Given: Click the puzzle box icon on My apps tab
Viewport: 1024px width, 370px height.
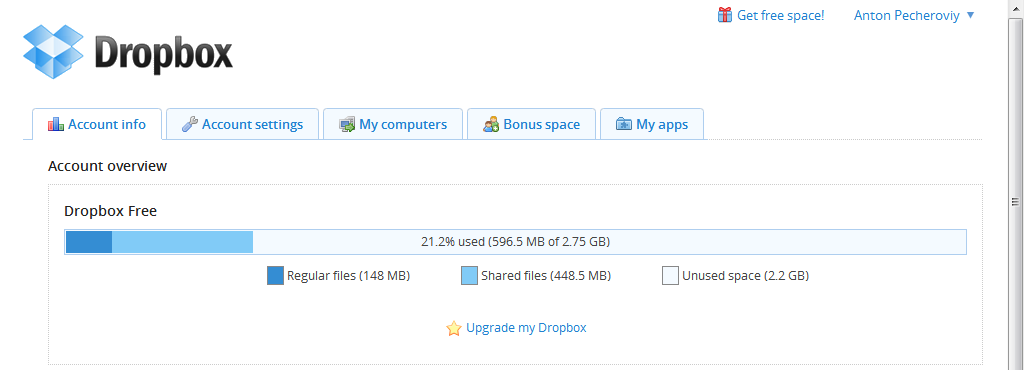Looking at the screenshot, I should (624, 124).
